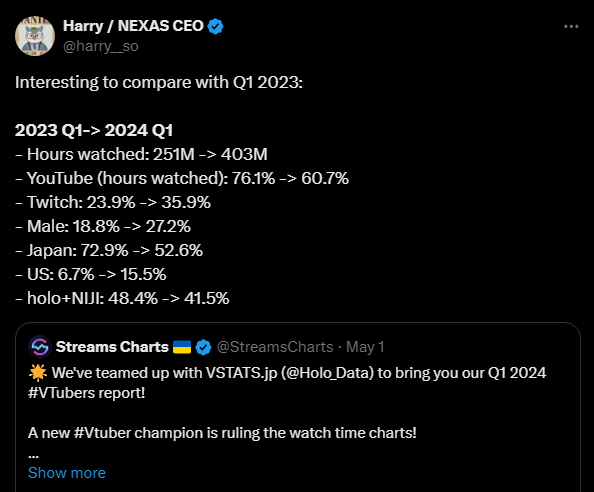Open the Streams Charts logo avatar

click(x=40, y=347)
